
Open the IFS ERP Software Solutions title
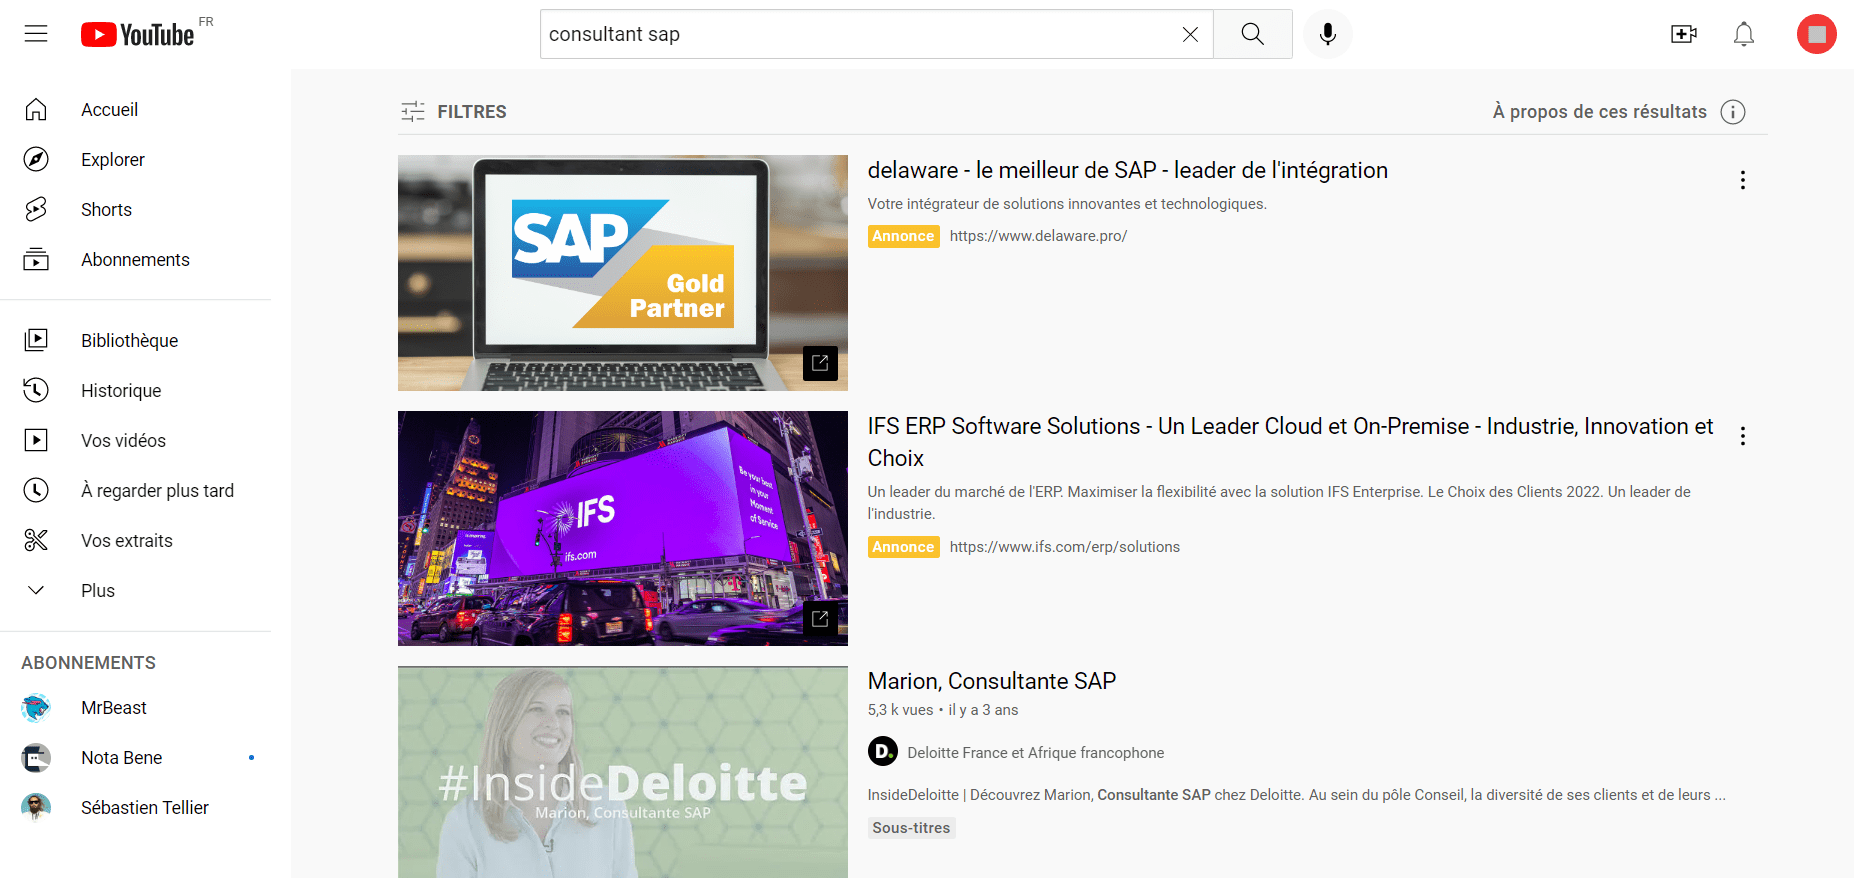pyautogui.click(x=1290, y=442)
